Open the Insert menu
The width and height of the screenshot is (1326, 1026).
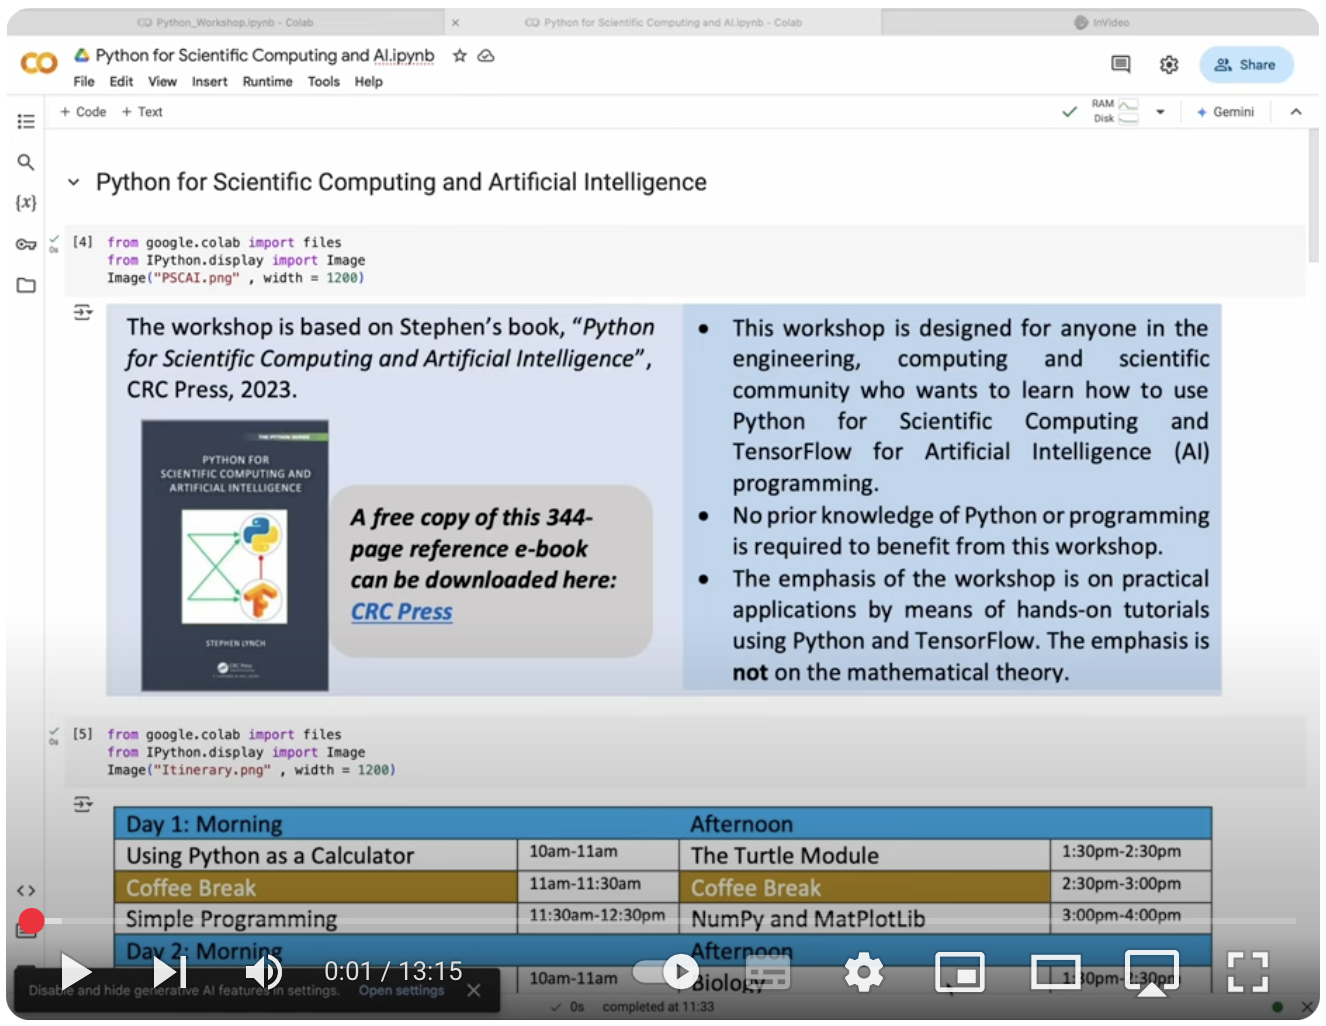(209, 82)
